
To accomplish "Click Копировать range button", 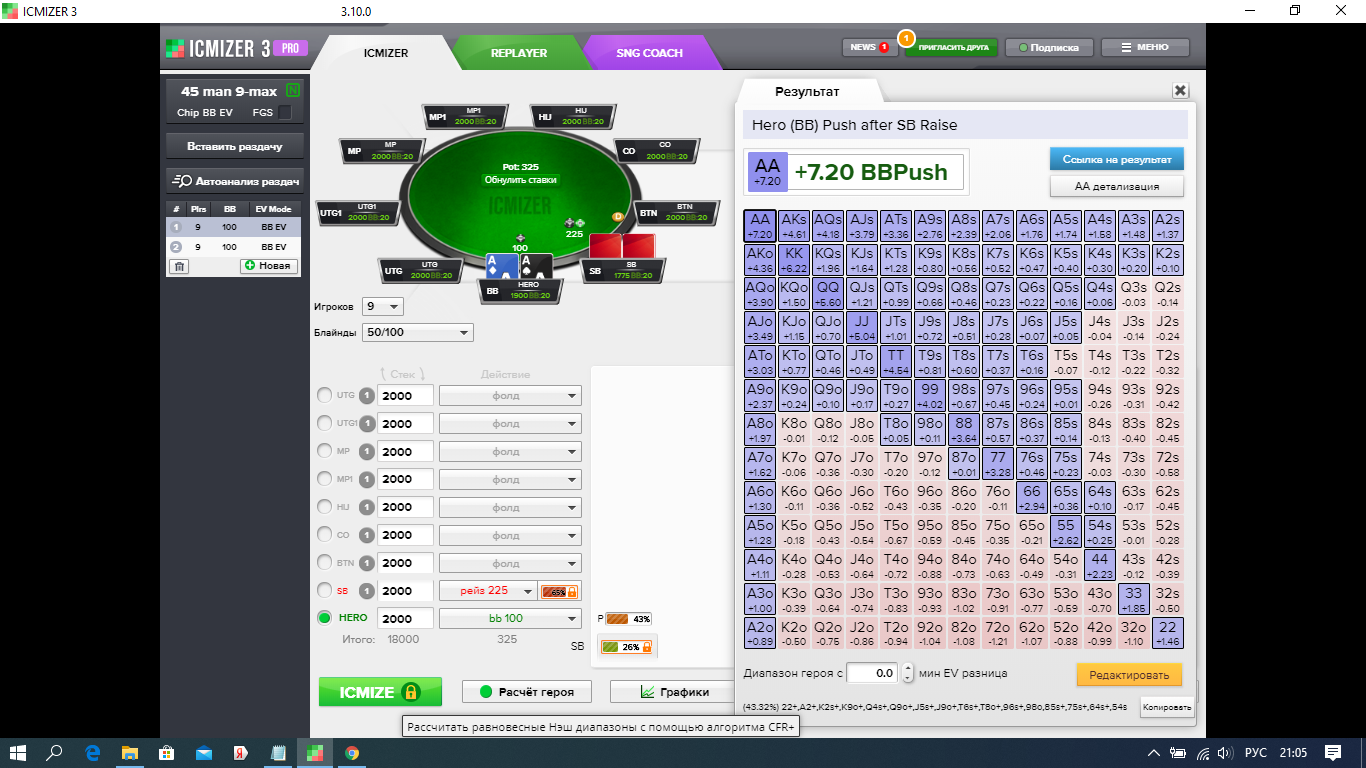I will [x=1167, y=707].
